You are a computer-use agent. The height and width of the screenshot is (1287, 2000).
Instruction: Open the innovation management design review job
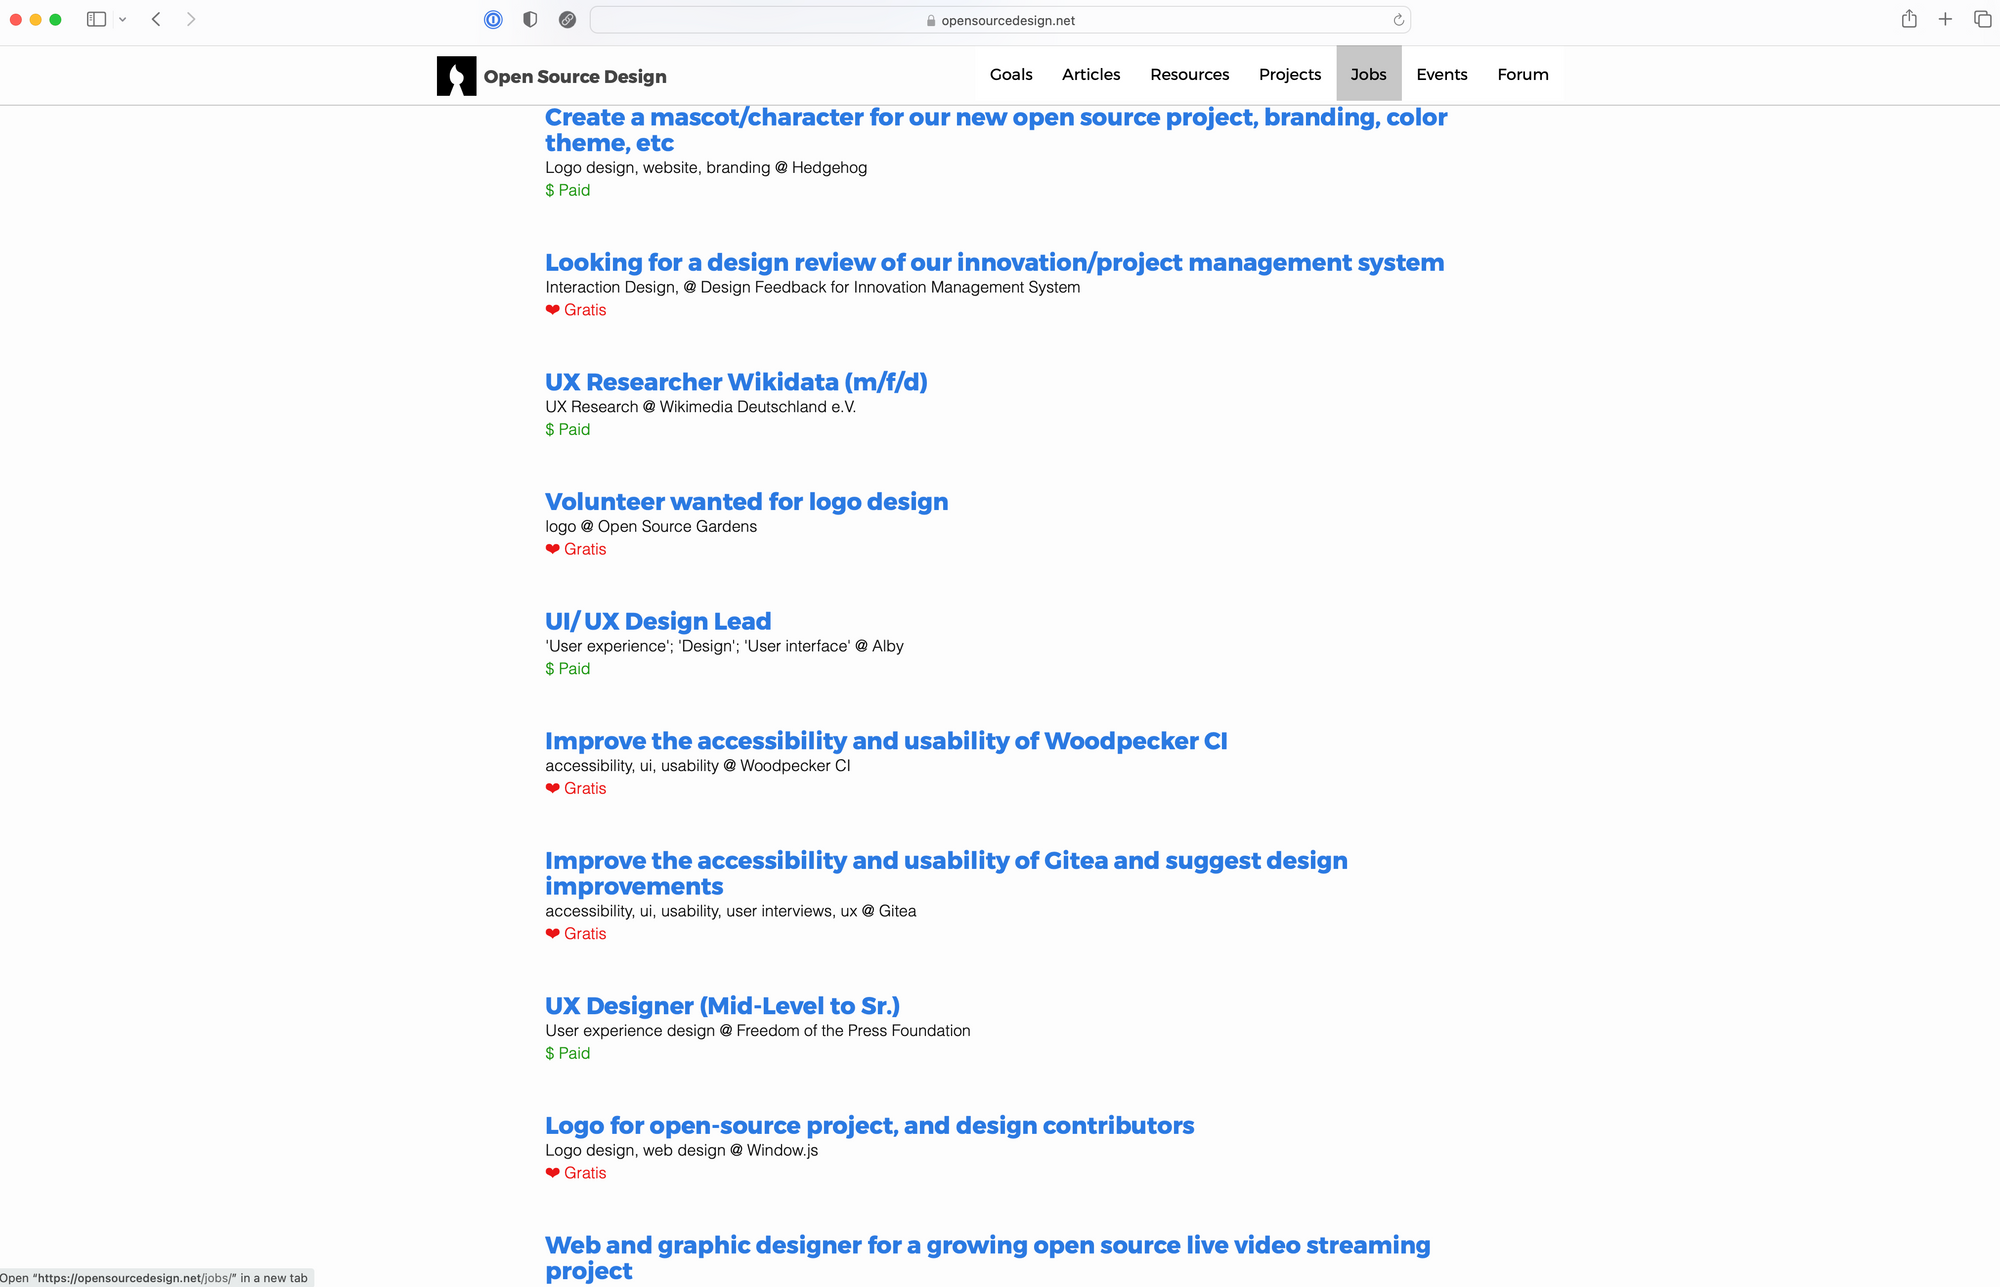pyautogui.click(x=994, y=262)
